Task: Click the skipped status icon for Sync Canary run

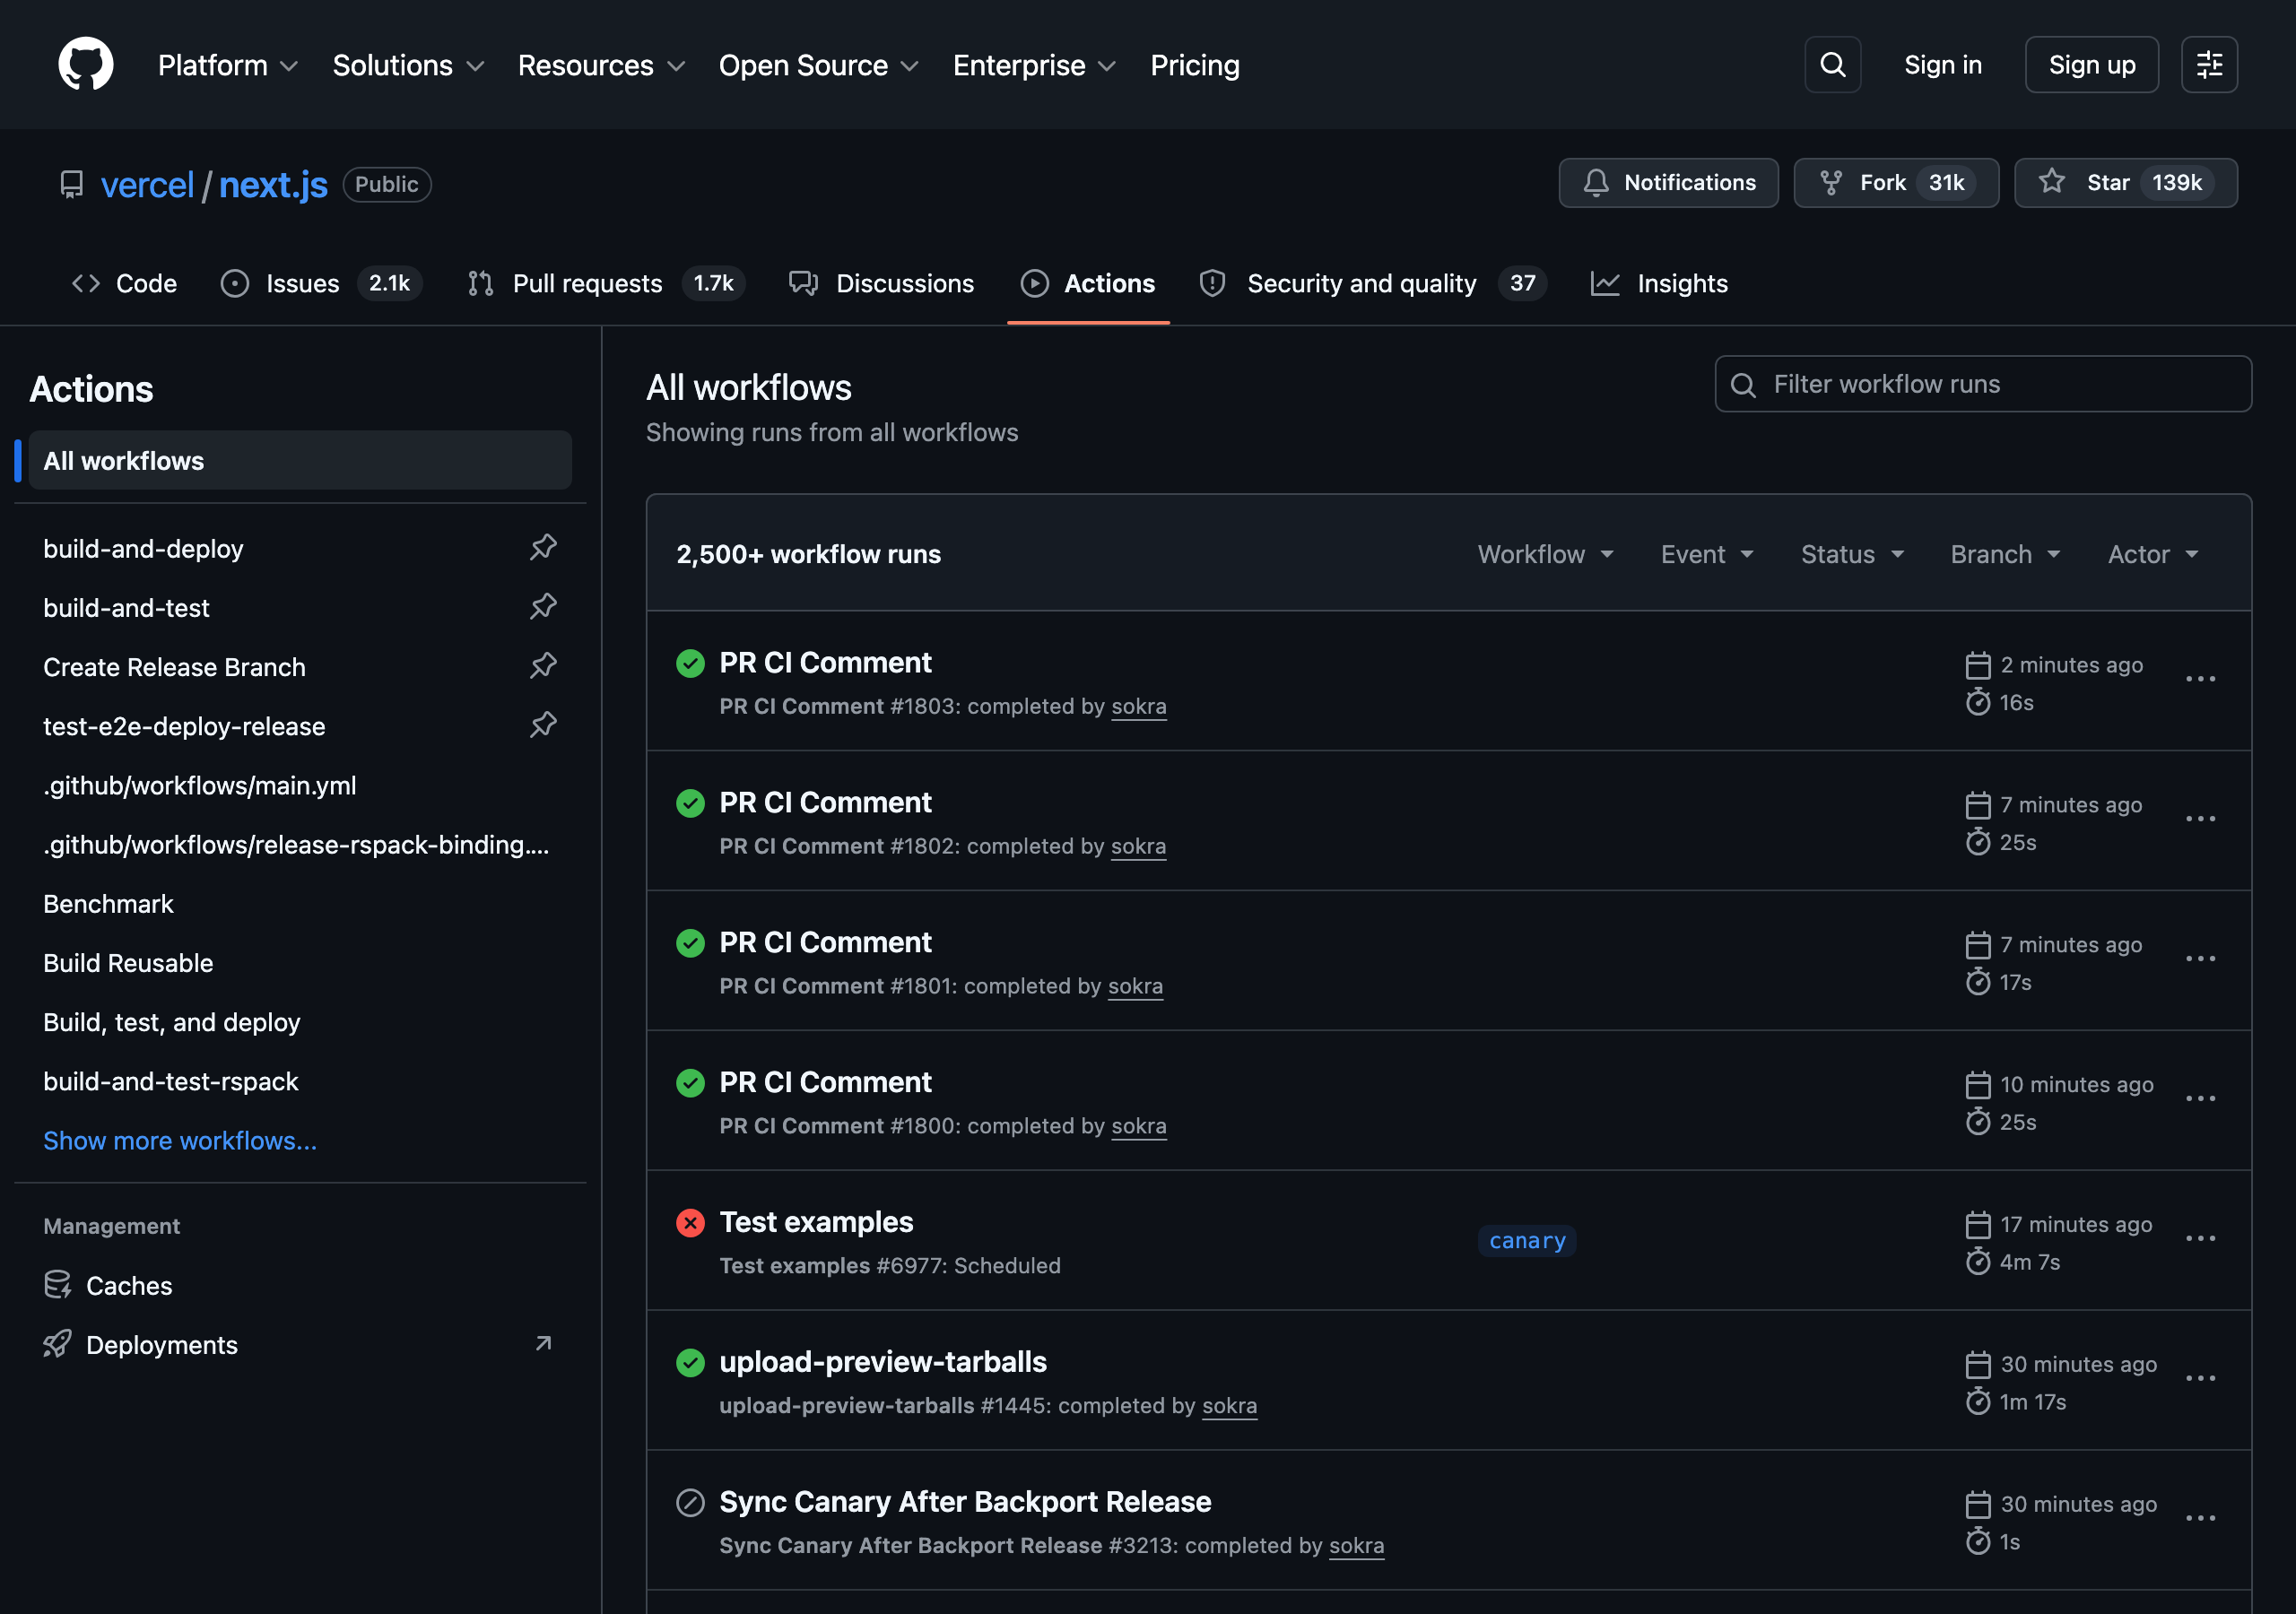Action: pos(690,1503)
